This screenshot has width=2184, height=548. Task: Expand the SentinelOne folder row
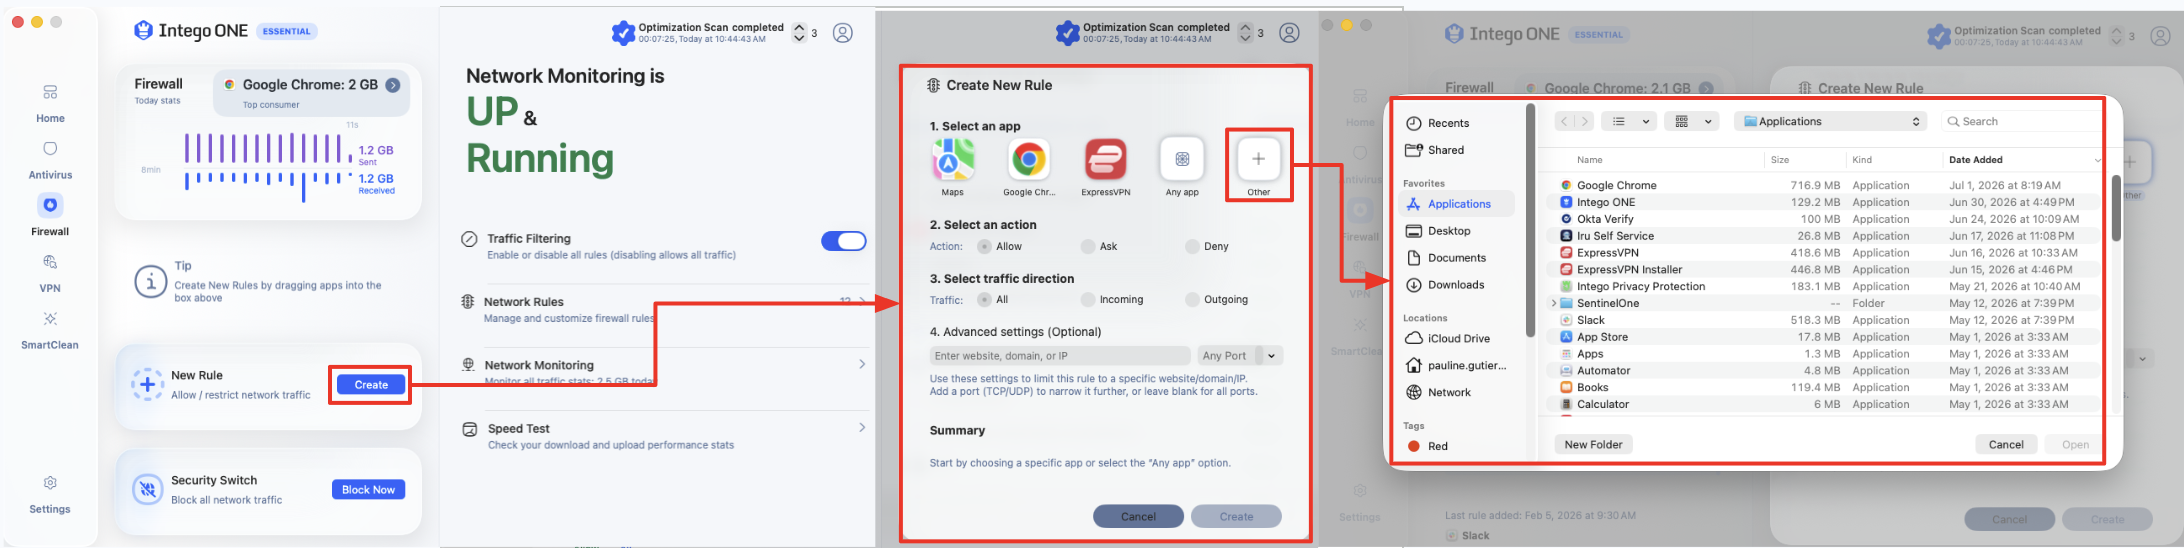pos(1553,303)
